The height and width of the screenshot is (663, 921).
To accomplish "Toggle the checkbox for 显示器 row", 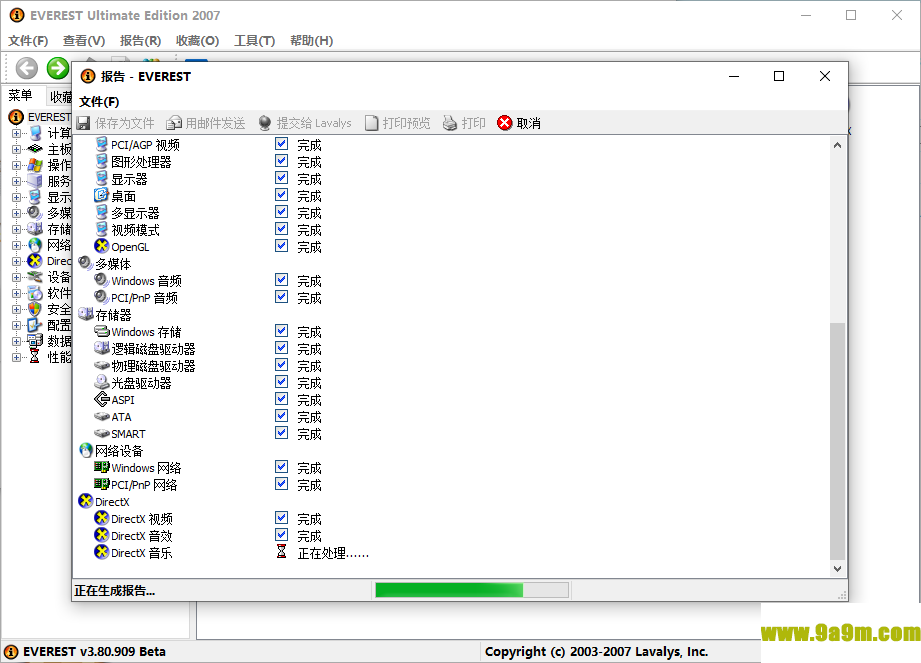I will coord(281,178).
